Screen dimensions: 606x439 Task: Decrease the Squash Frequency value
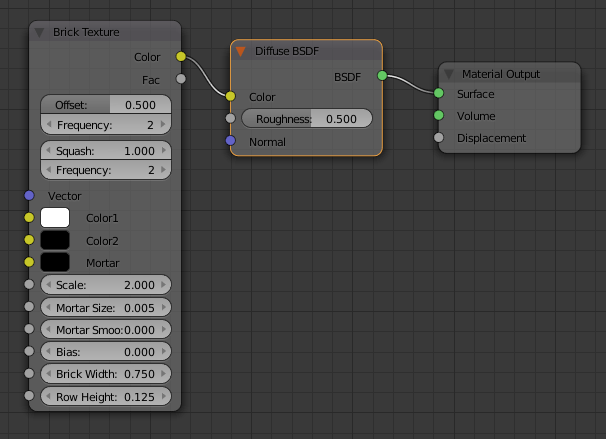click(x=49, y=170)
